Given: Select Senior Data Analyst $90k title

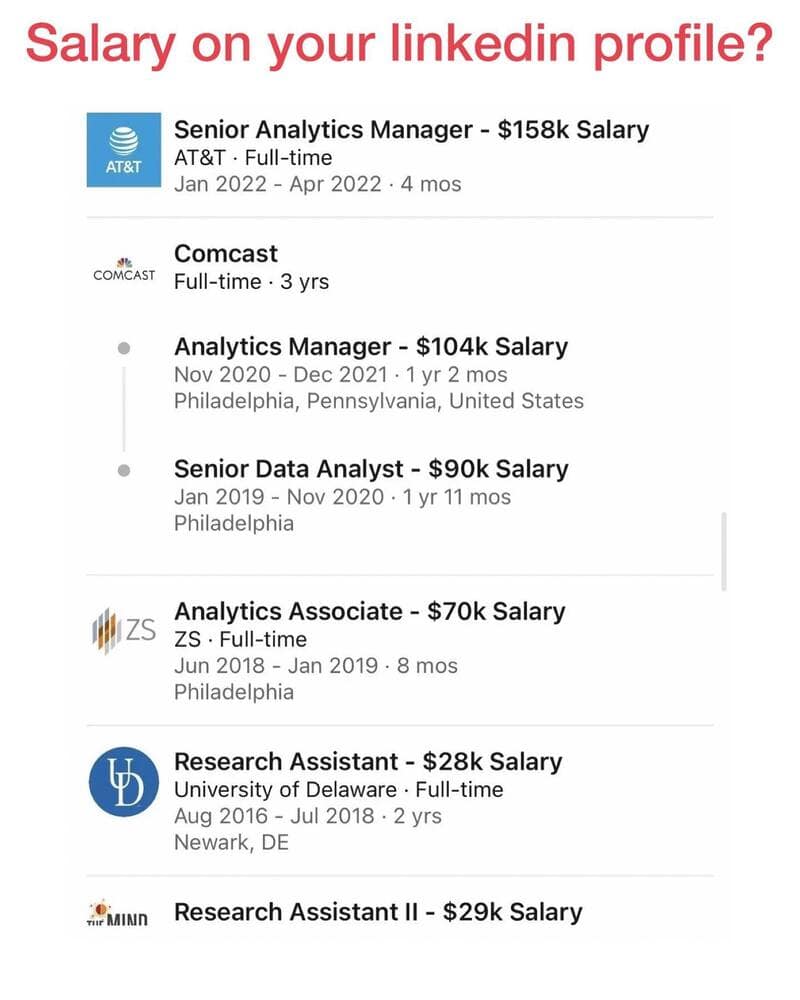Looking at the screenshot, I should tap(370, 469).
